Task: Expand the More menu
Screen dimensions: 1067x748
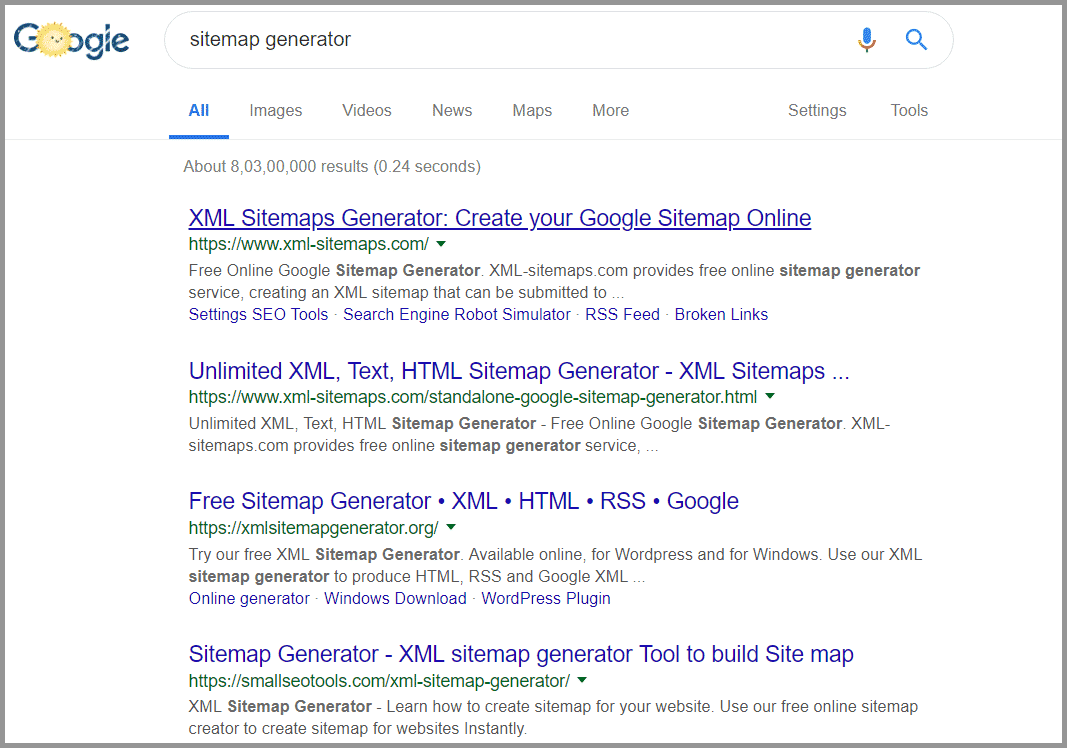Action: pyautogui.click(x=610, y=110)
